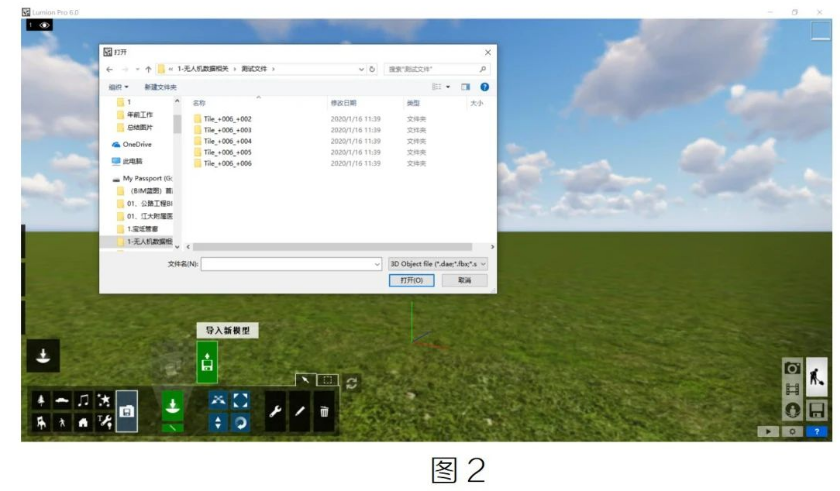Select the Lights and utilities wrench category
840x491 pixels.
[x=104, y=422]
